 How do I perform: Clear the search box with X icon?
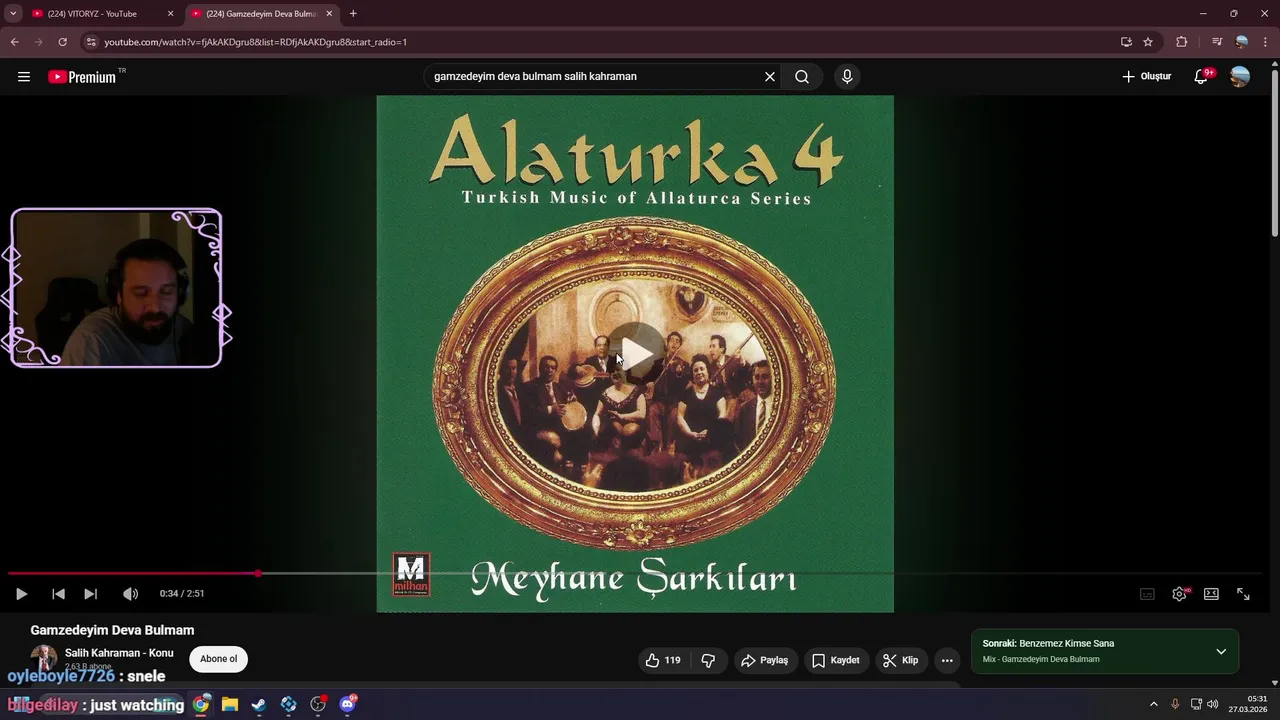770,77
